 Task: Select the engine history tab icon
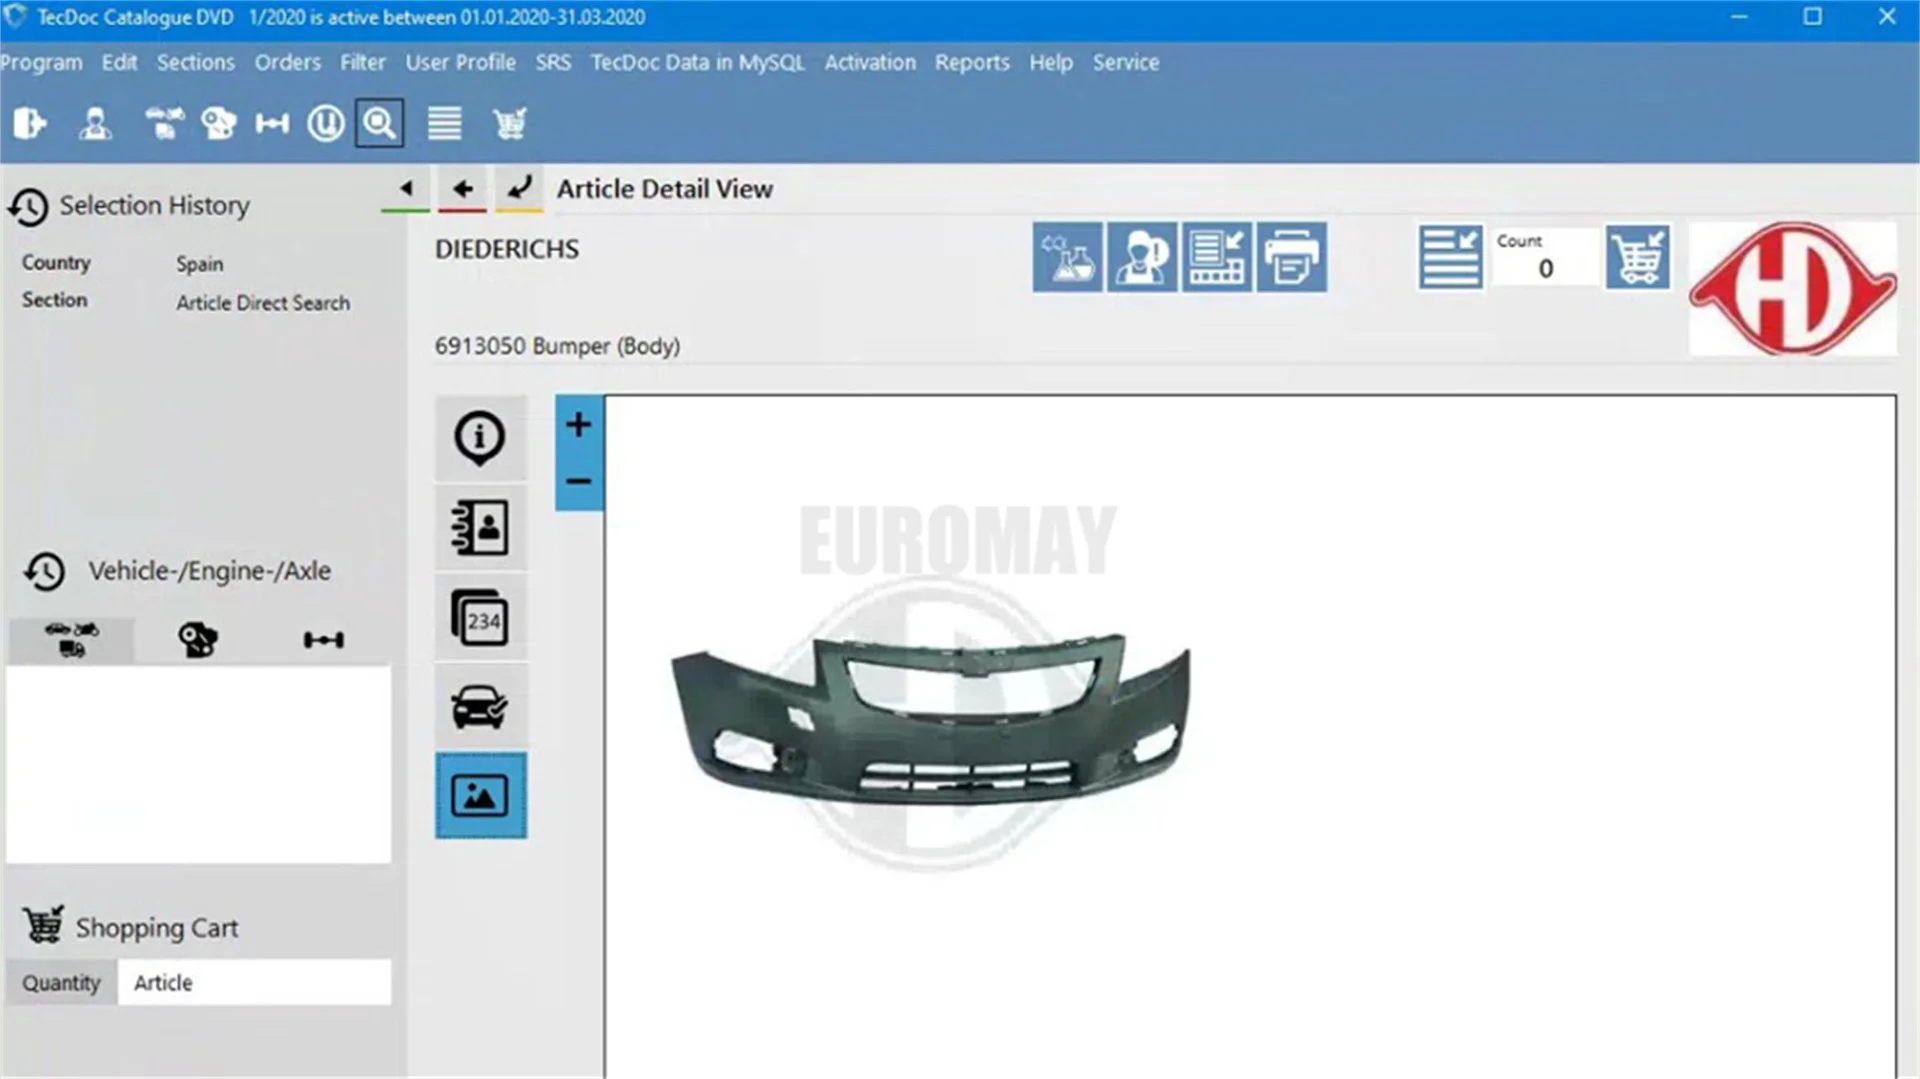point(198,640)
